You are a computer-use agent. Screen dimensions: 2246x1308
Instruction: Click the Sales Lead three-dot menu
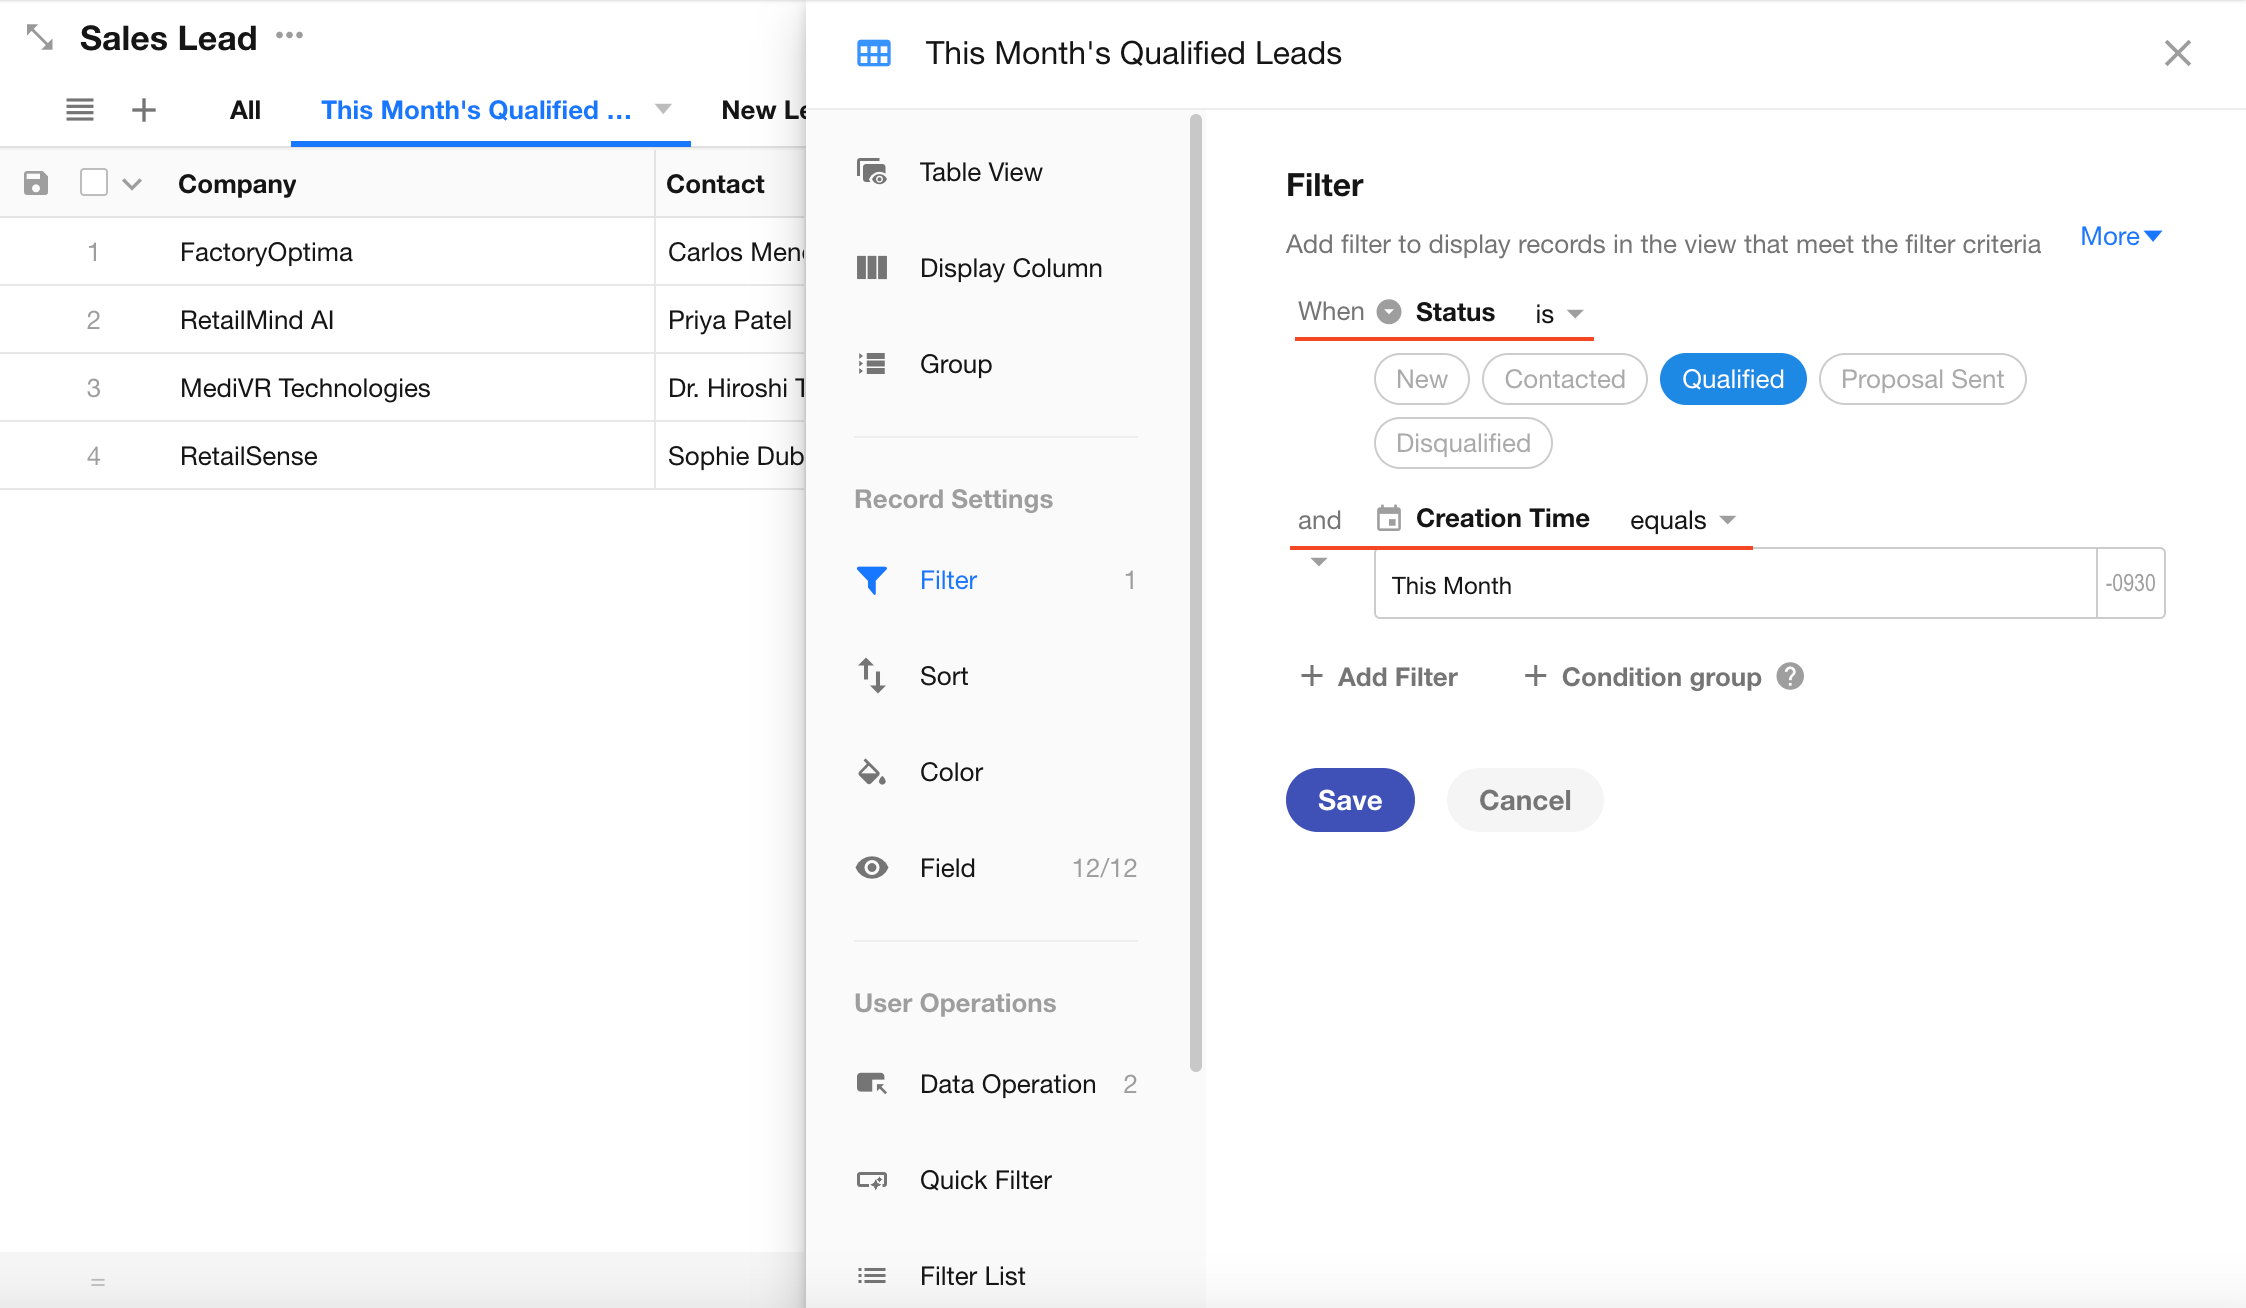point(289,36)
